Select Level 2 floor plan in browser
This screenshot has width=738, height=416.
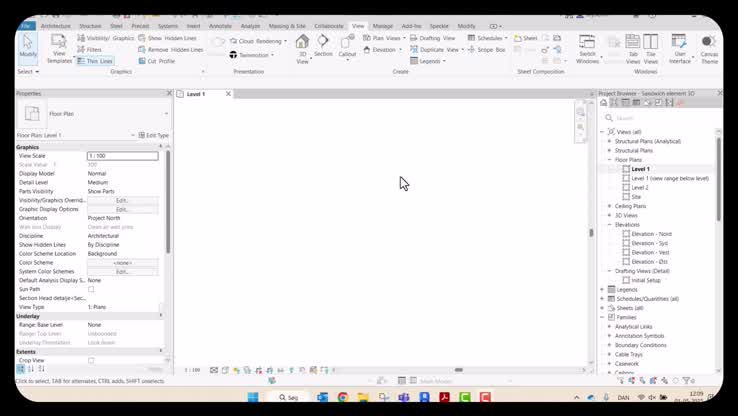click(640, 187)
